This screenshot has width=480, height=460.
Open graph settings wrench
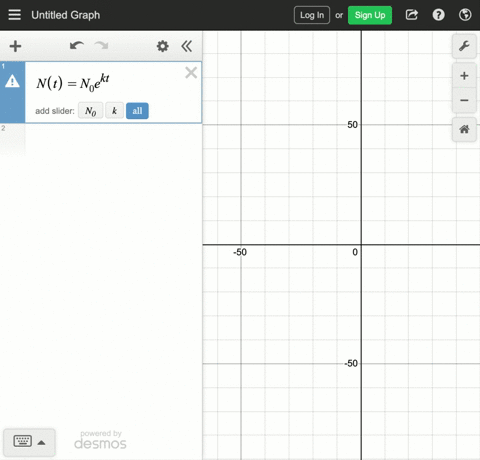coord(464,46)
